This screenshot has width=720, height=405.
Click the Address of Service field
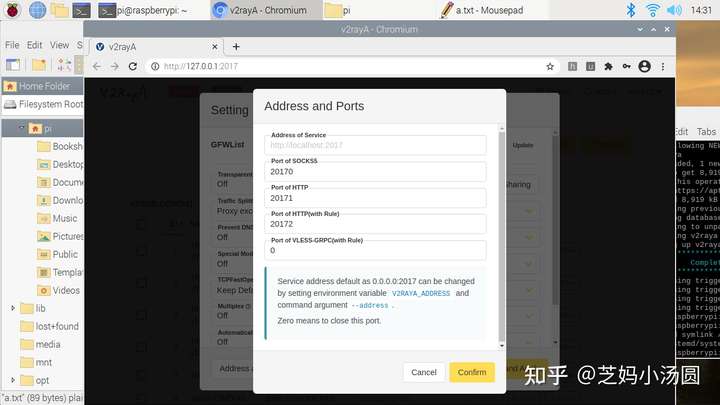pos(375,145)
